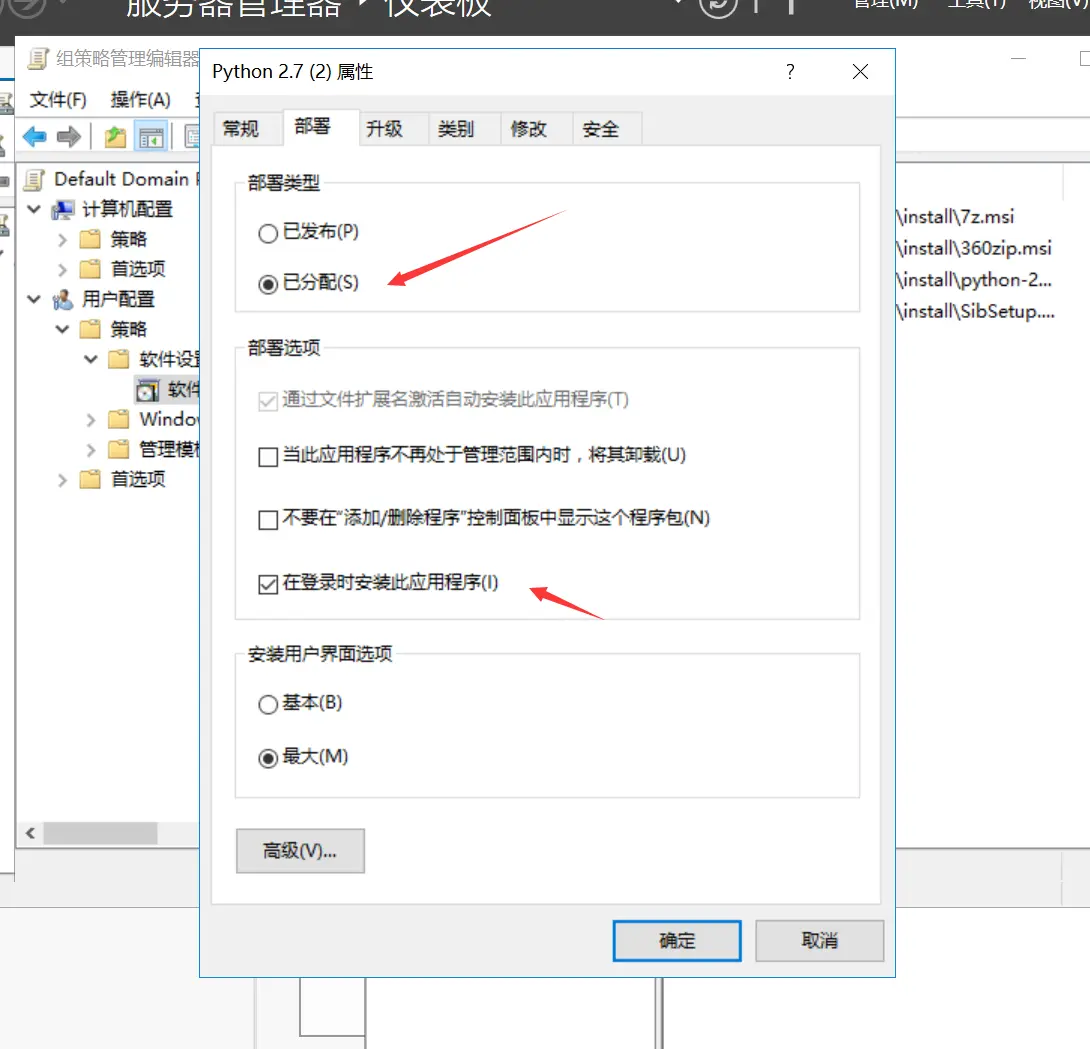Click the tree pane horizontal scrollbar thumb

tap(101, 833)
